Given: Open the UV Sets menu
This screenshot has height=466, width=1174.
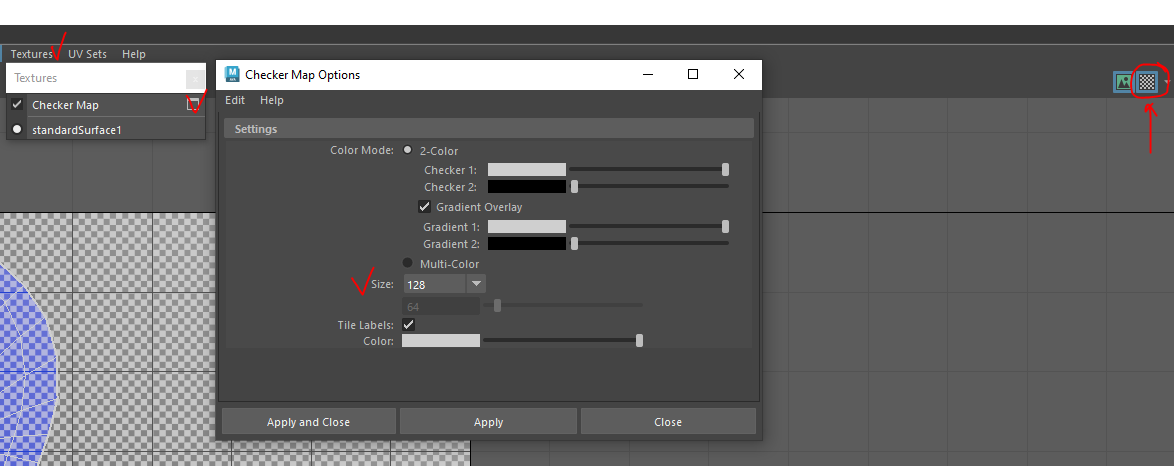Looking at the screenshot, I should [x=87, y=54].
